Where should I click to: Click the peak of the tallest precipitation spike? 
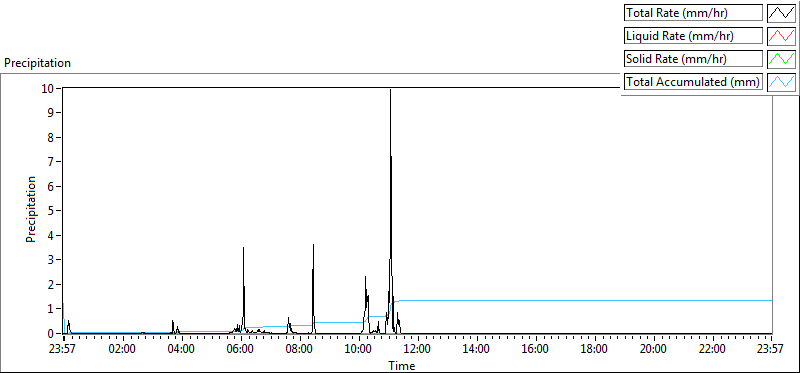[390, 90]
